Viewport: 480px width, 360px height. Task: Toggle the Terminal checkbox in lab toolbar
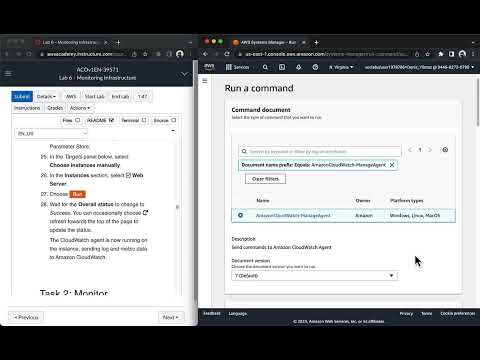[144, 120]
